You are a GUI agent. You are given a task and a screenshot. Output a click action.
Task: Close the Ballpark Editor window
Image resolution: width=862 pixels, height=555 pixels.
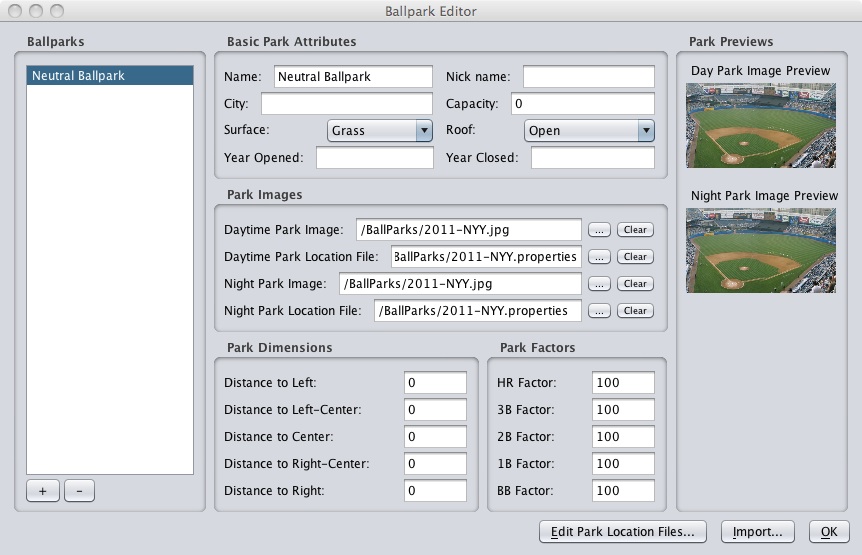(x=15, y=10)
